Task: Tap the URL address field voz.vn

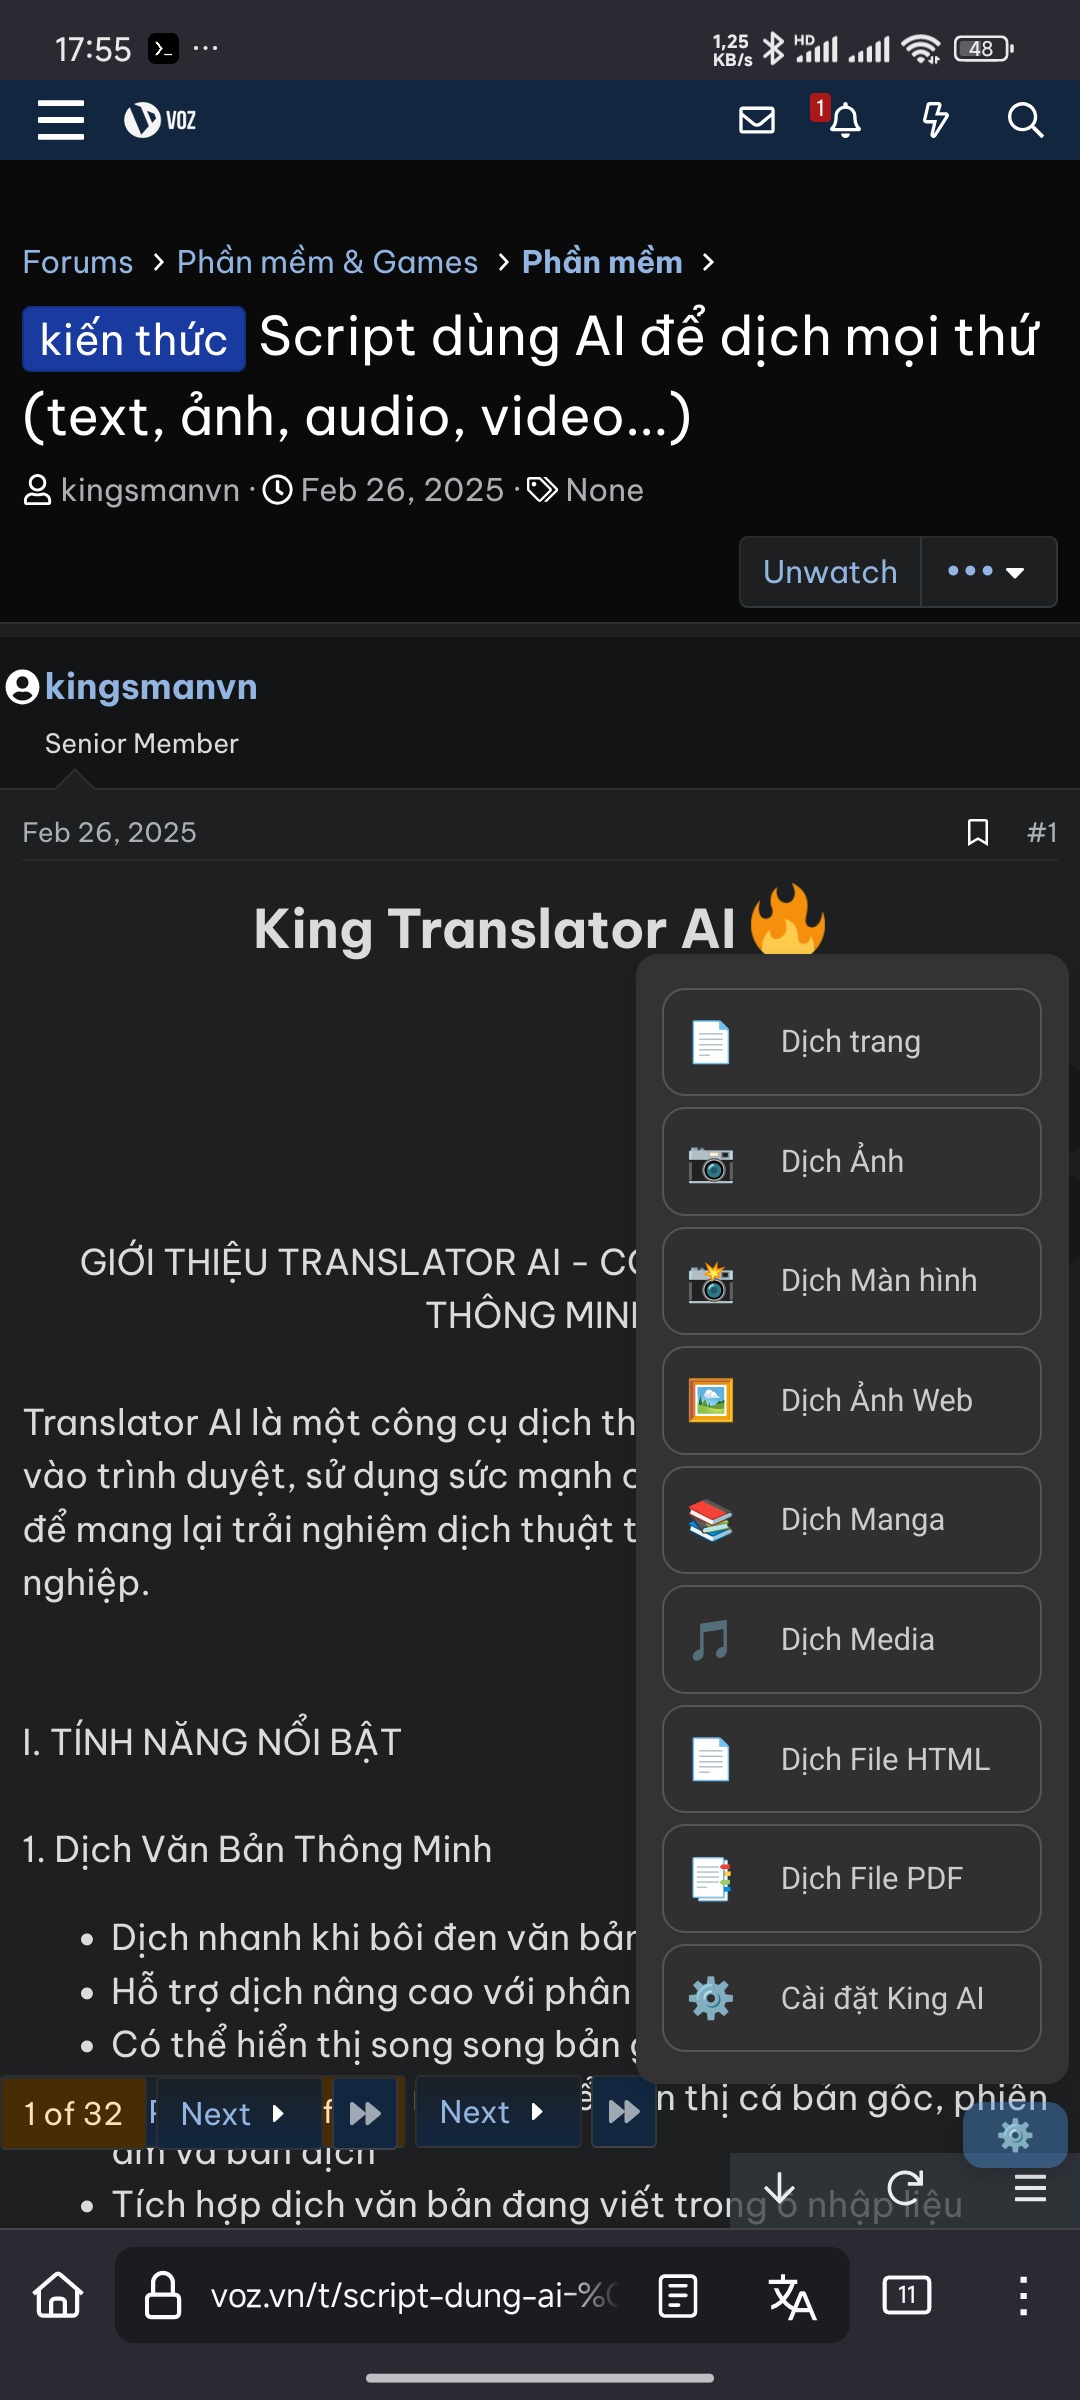Action: (410, 2295)
